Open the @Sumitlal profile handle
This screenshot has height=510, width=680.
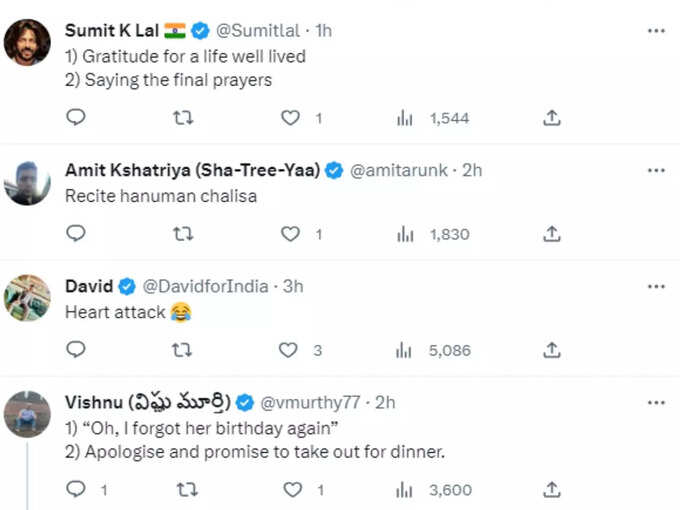(258, 31)
